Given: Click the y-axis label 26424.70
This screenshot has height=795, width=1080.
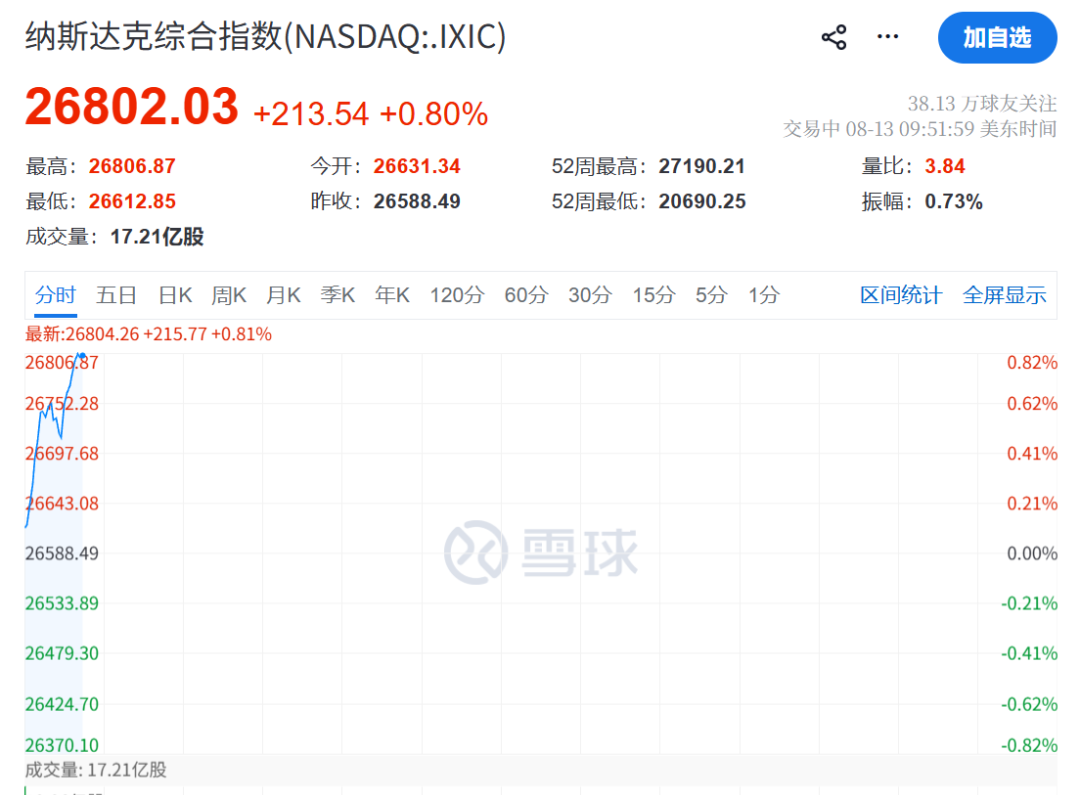Looking at the screenshot, I should (62, 704).
